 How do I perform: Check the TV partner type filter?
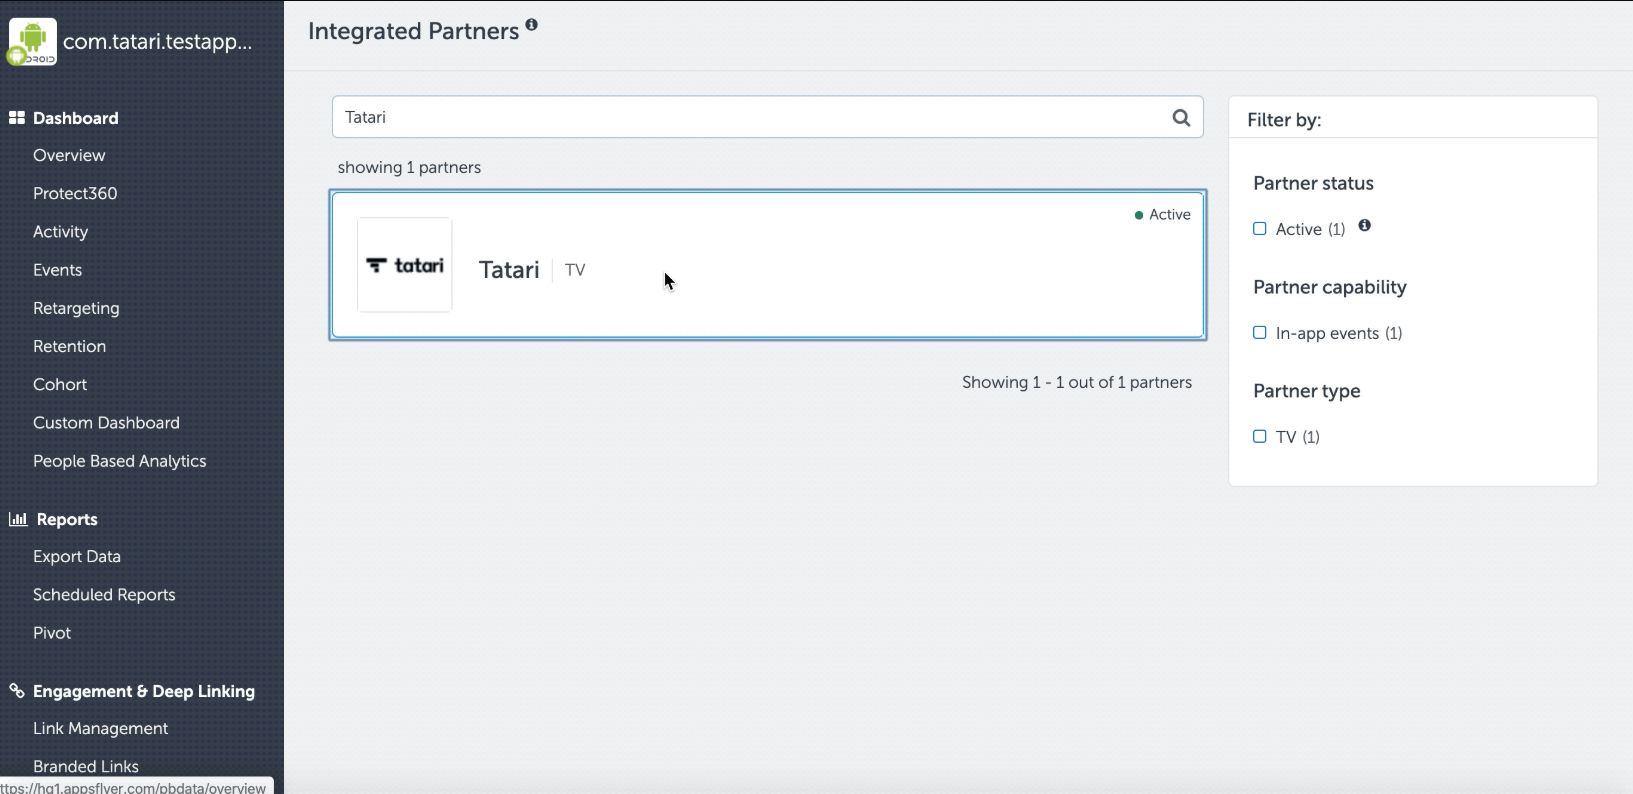[x=1260, y=437]
